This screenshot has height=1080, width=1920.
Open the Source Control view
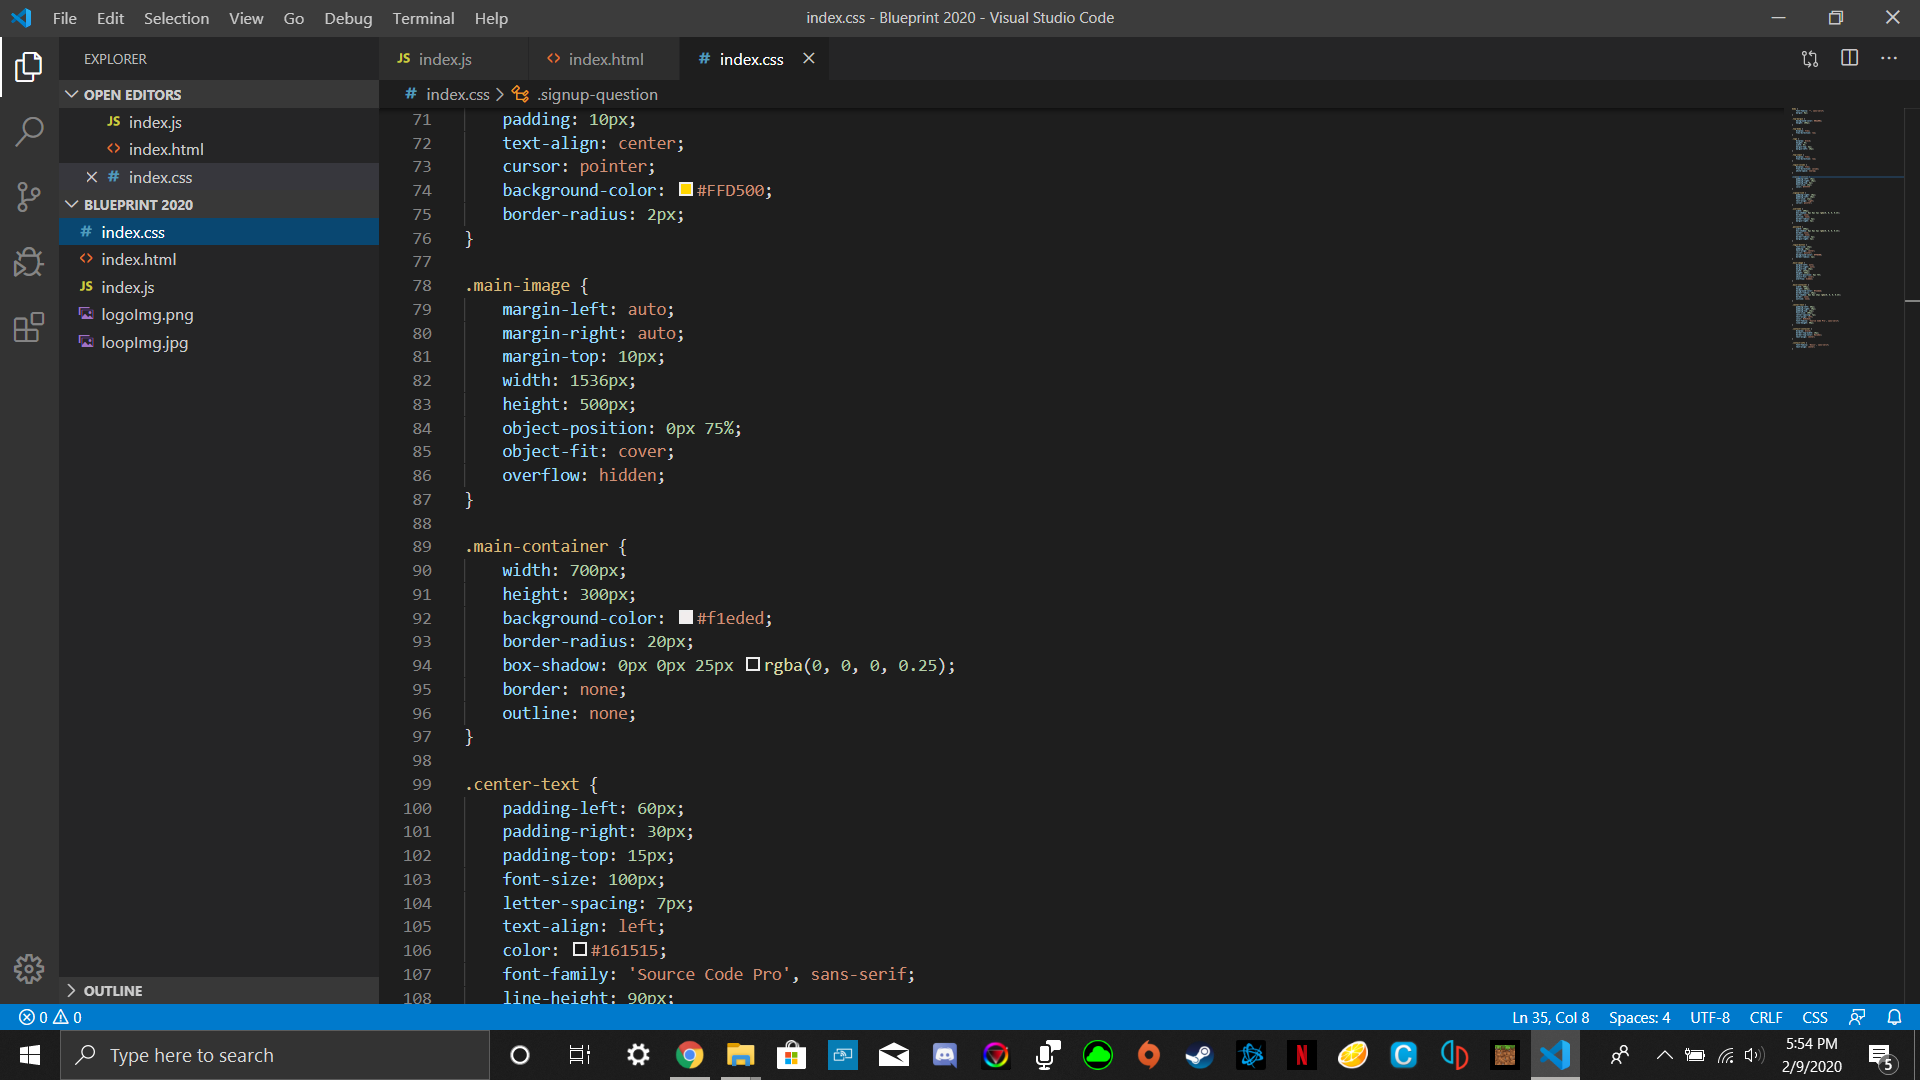29,196
